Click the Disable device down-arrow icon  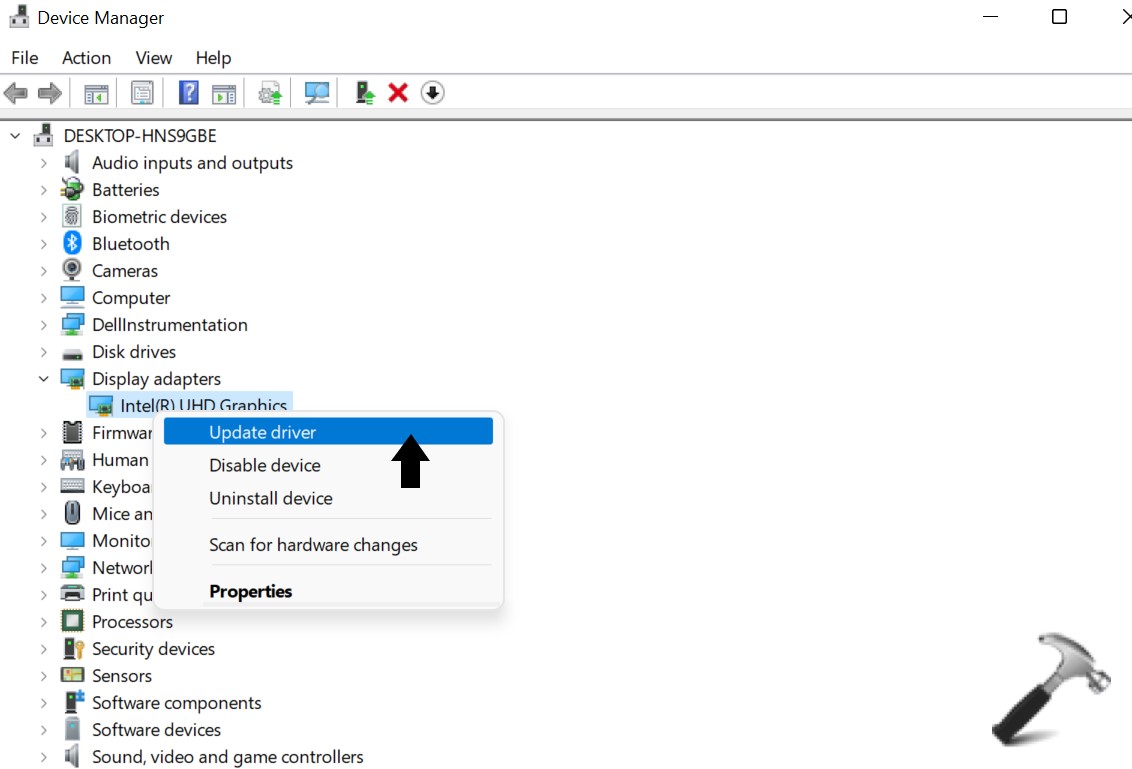pyautogui.click(x=432, y=92)
